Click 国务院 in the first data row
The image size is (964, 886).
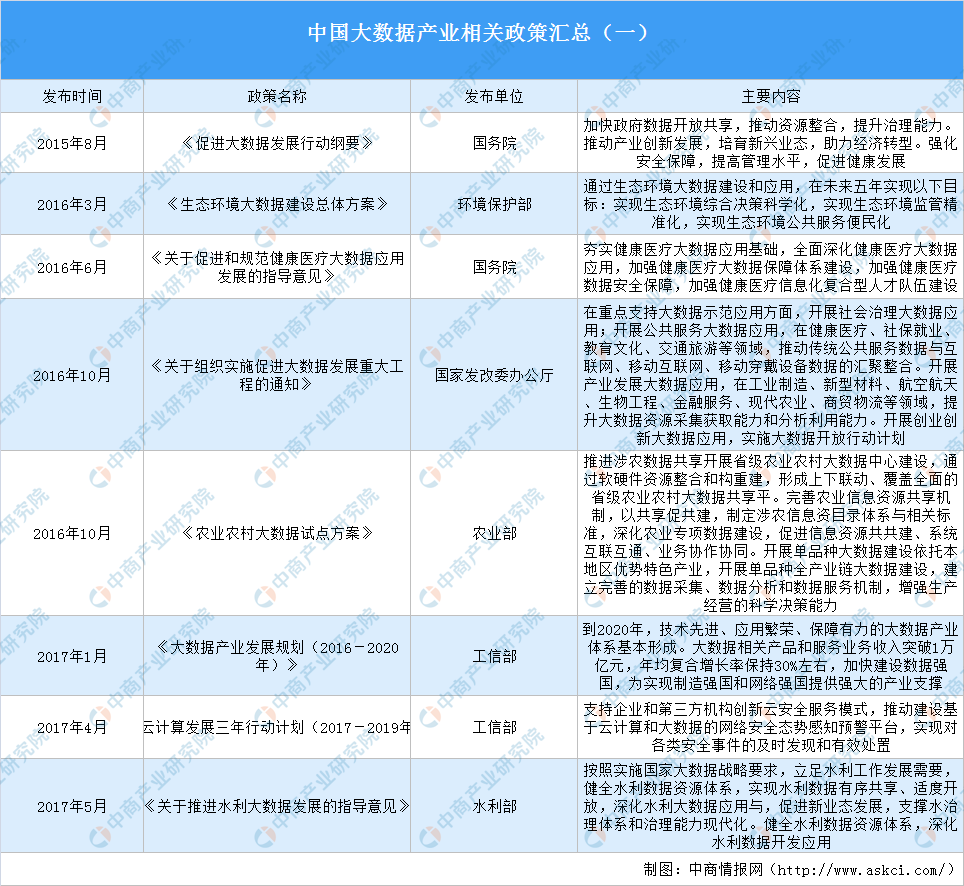(x=495, y=140)
